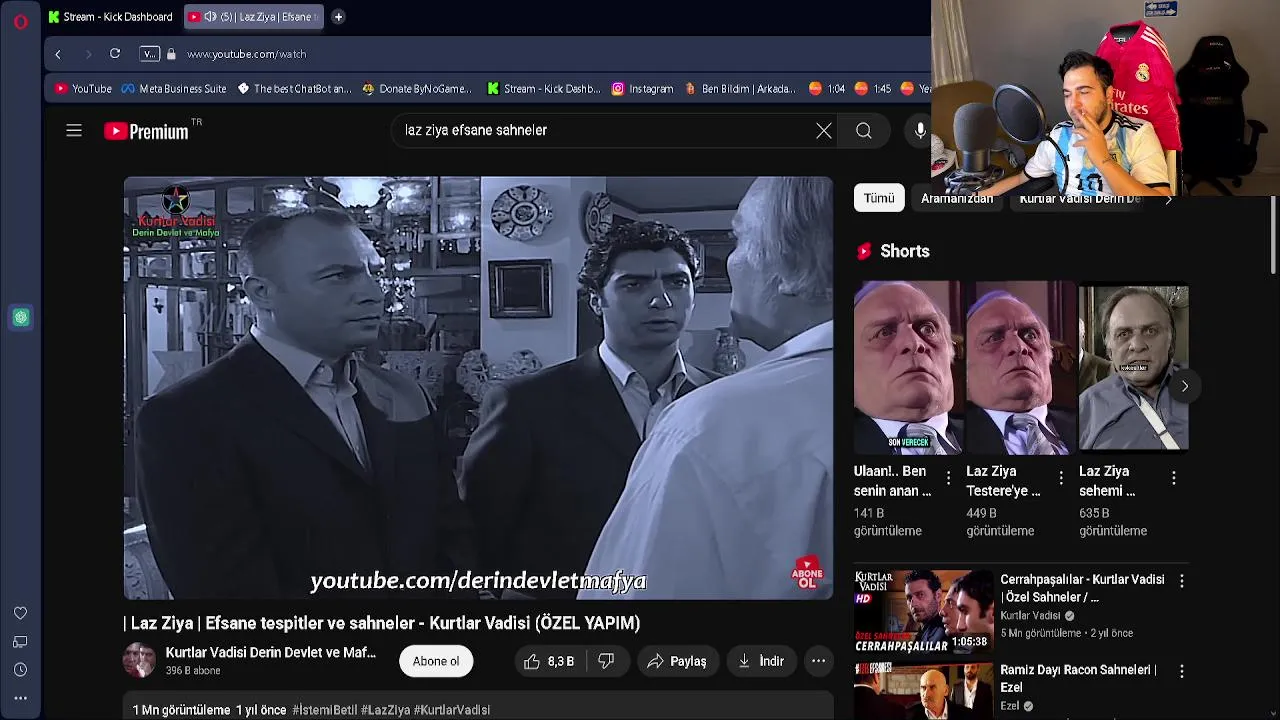Switch to the Stream - Kick Dashboard tab
This screenshot has width=1280, height=720.
click(111, 17)
